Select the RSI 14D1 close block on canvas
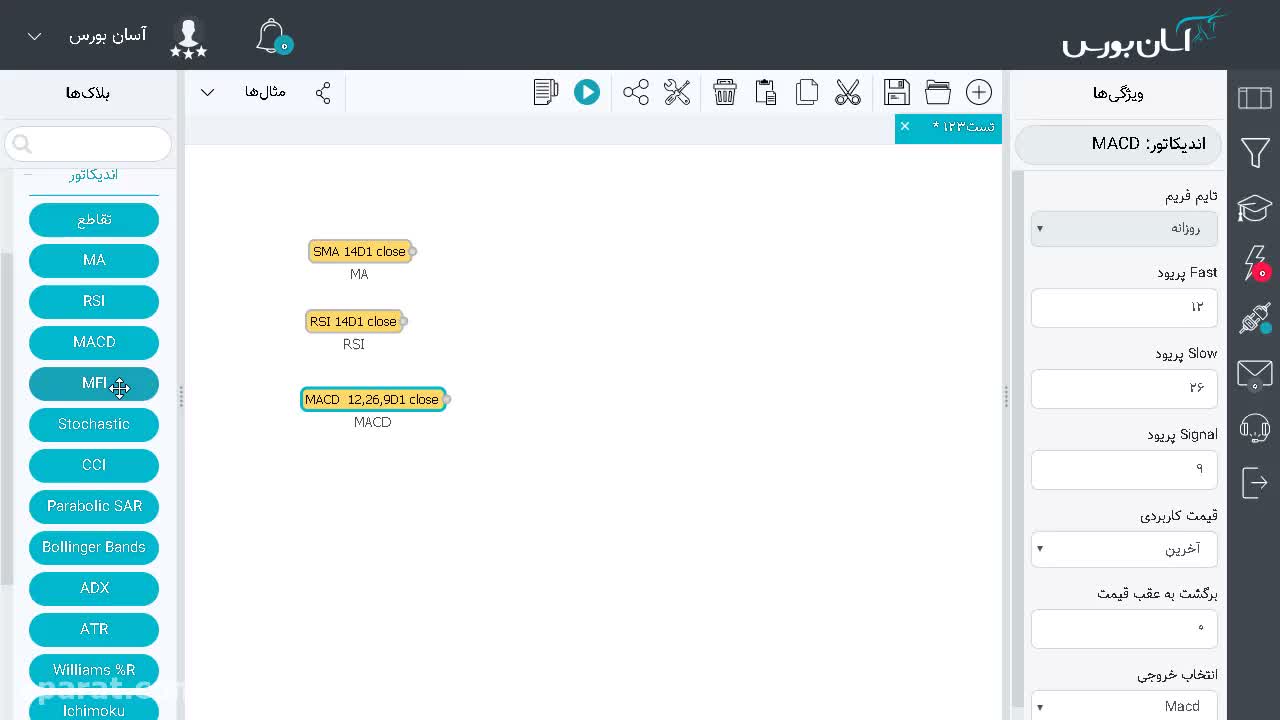The image size is (1280, 720). (x=354, y=321)
